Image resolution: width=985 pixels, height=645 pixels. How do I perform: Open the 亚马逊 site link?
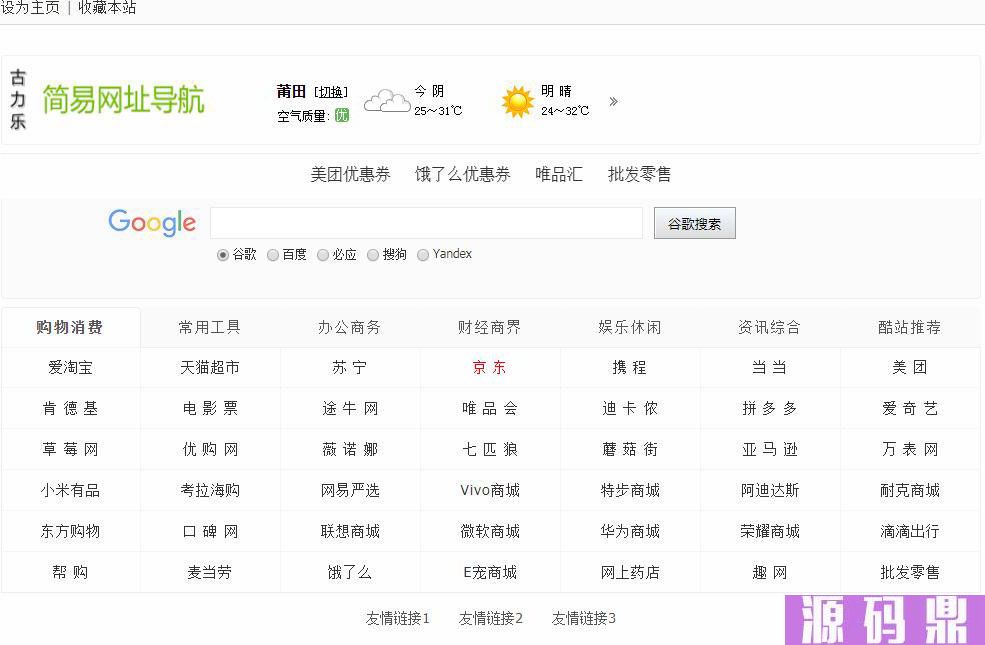(770, 449)
